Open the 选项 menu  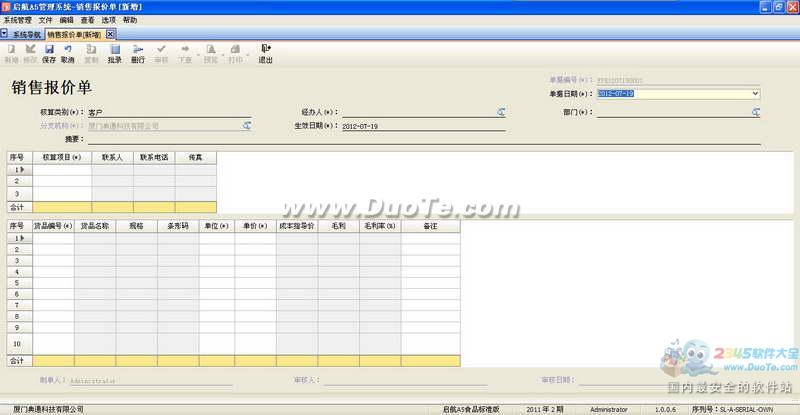[109, 20]
